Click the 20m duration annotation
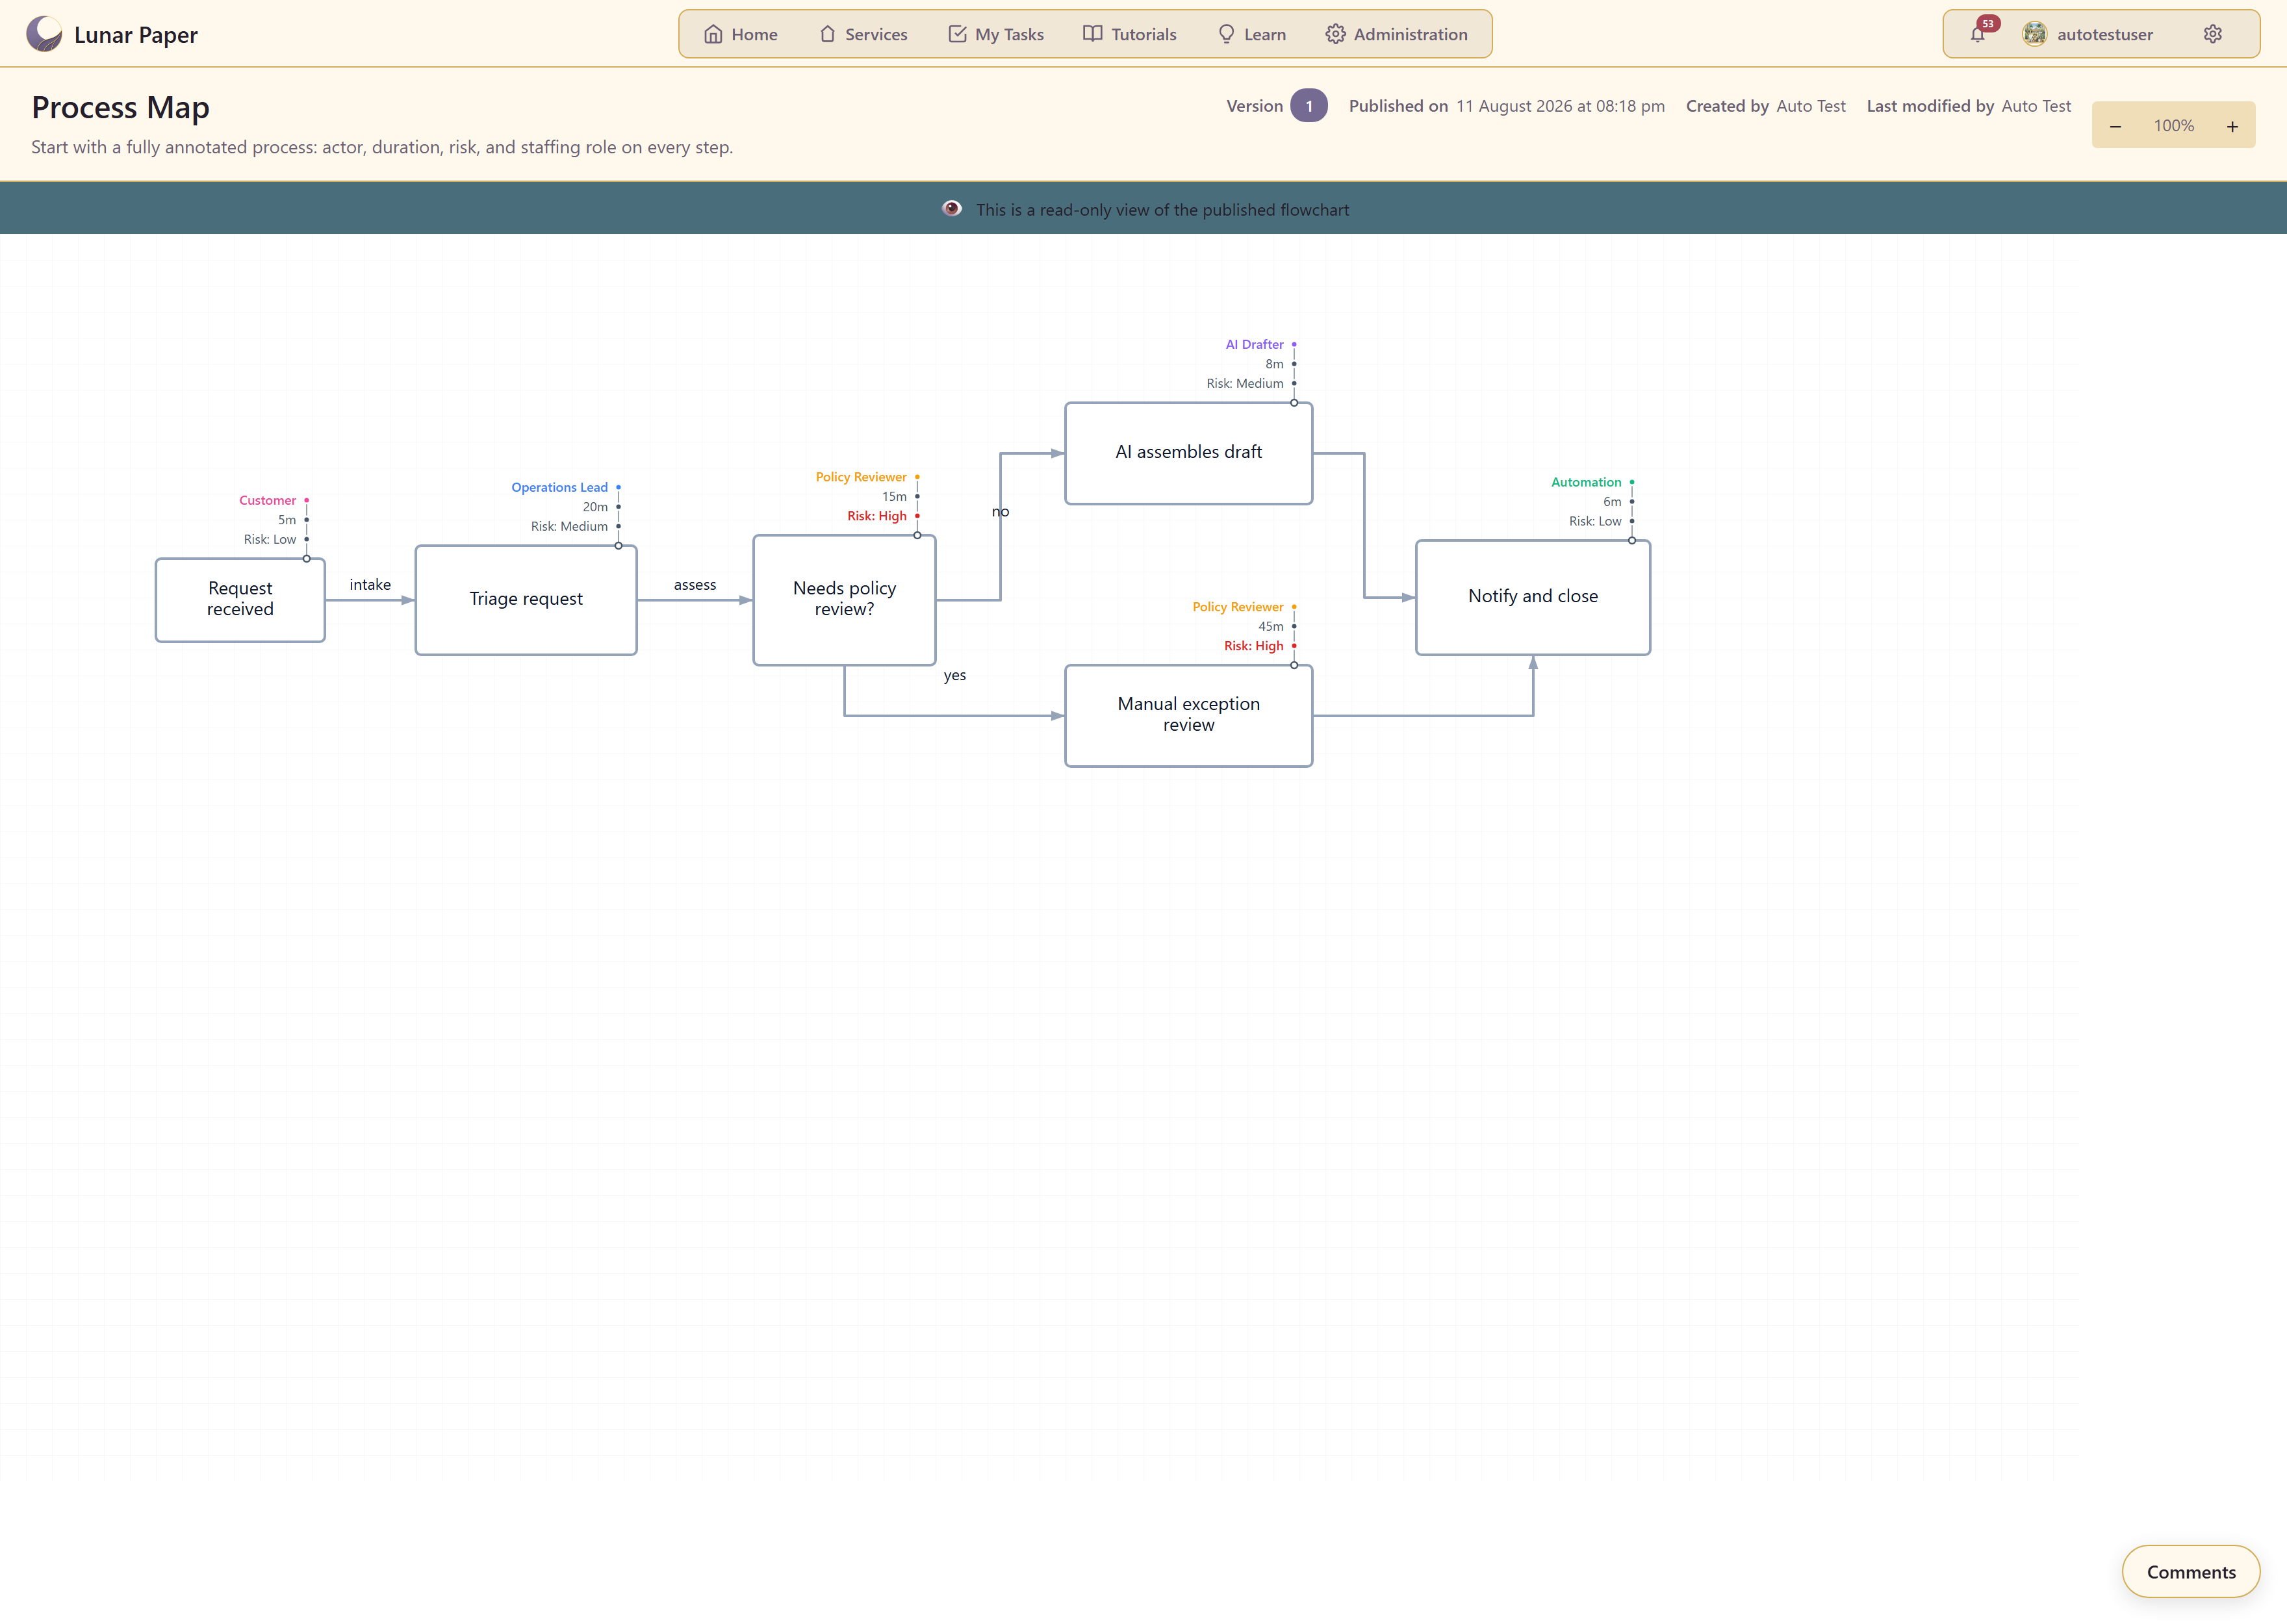This screenshot has width=2287, height=1624. point(595,507)
